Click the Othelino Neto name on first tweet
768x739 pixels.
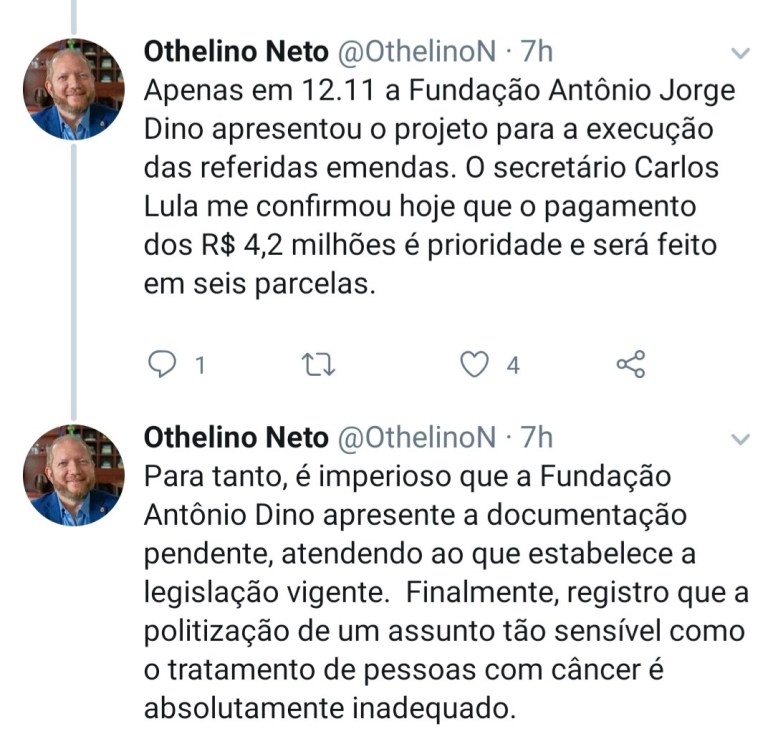click(x=236, y=51)
